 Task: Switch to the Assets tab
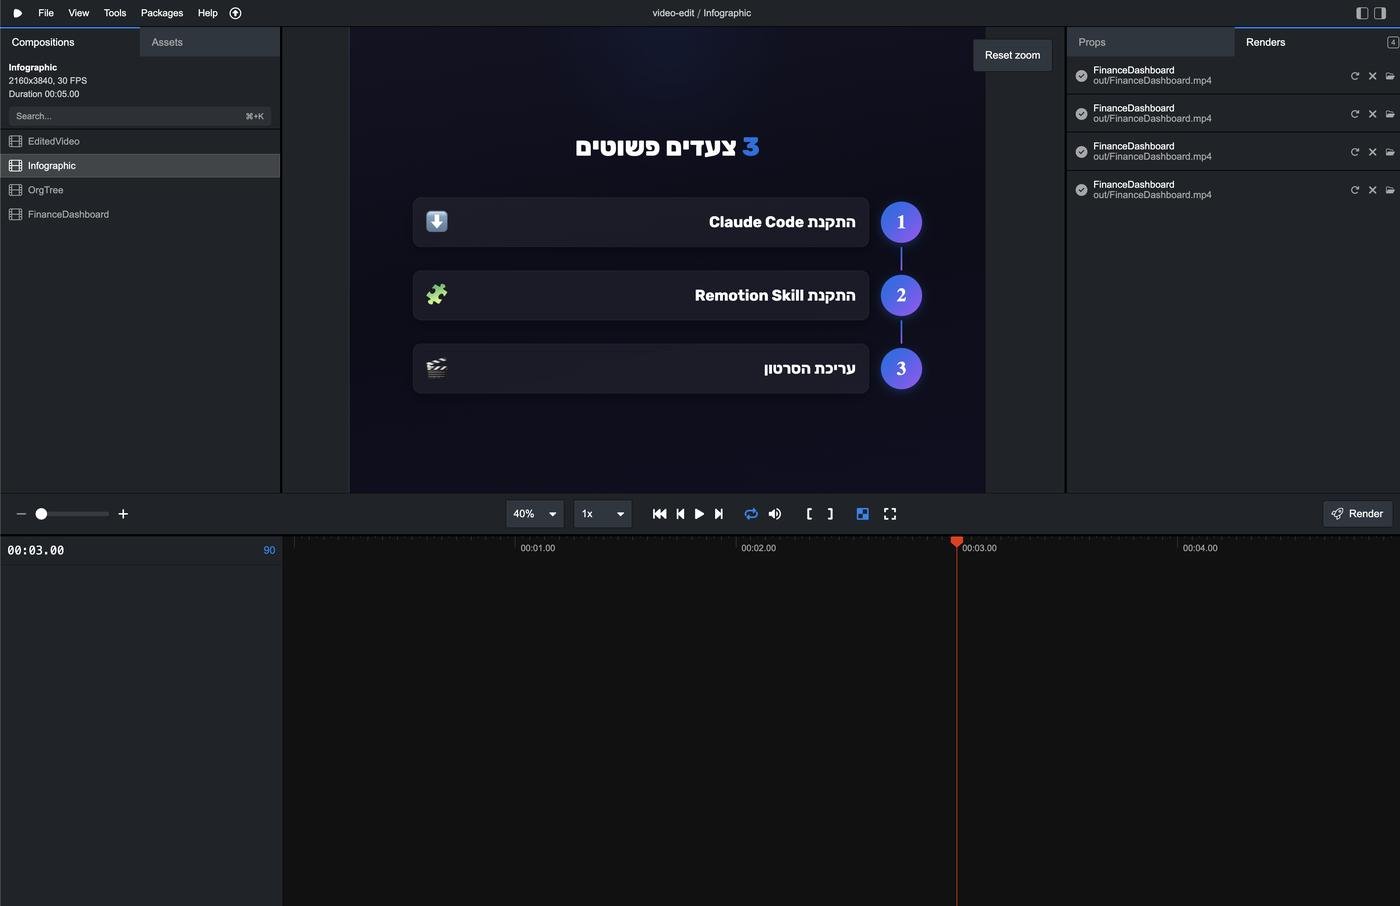(x=167, y=42)
